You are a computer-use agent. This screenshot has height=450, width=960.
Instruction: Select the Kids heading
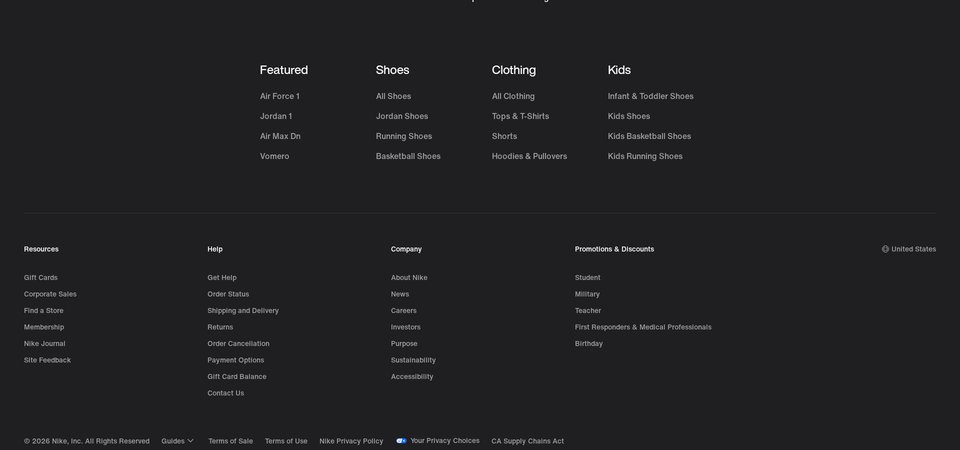coord(619,70)
